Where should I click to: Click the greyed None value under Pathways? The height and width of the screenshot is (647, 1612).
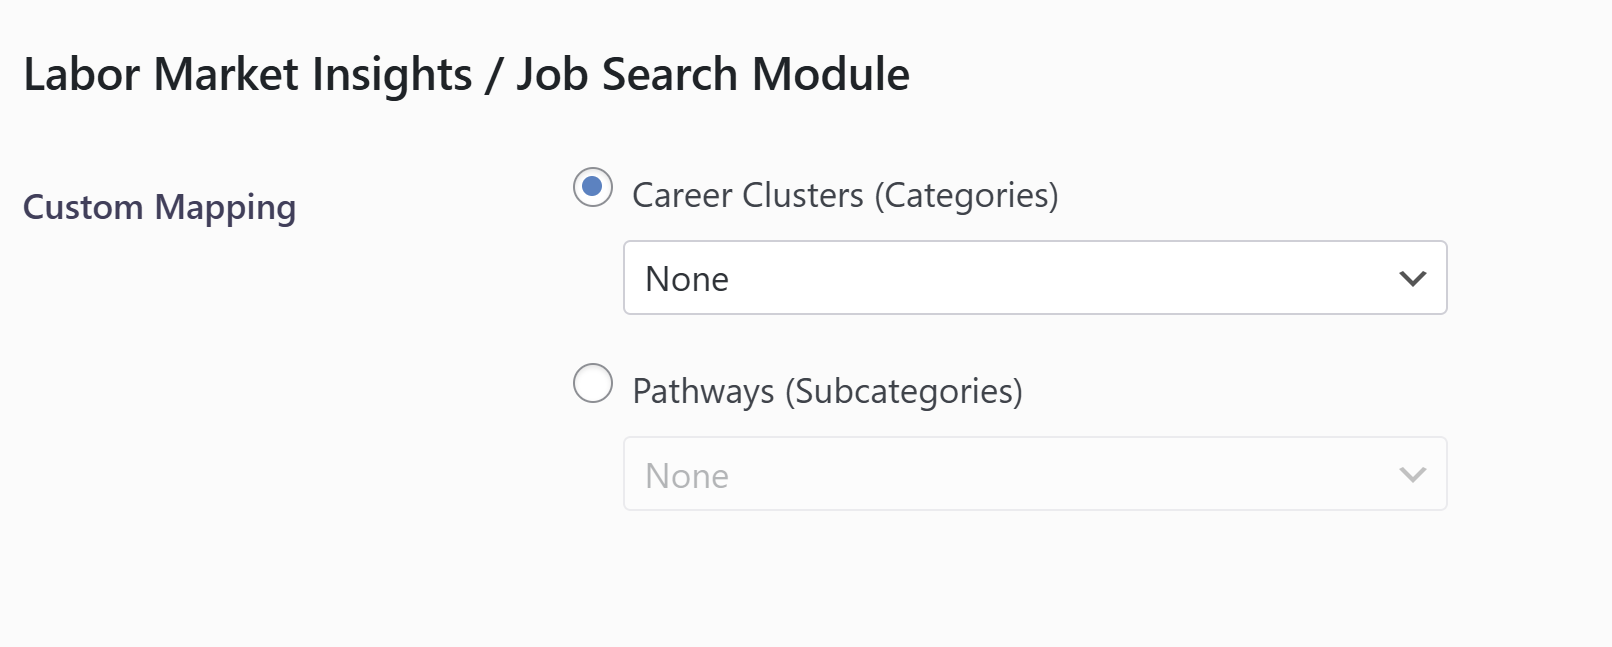687,476
